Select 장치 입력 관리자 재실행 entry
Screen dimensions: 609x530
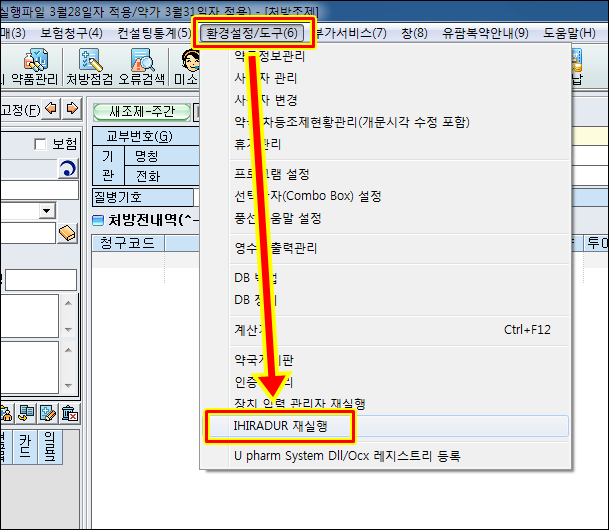point(385,404)
